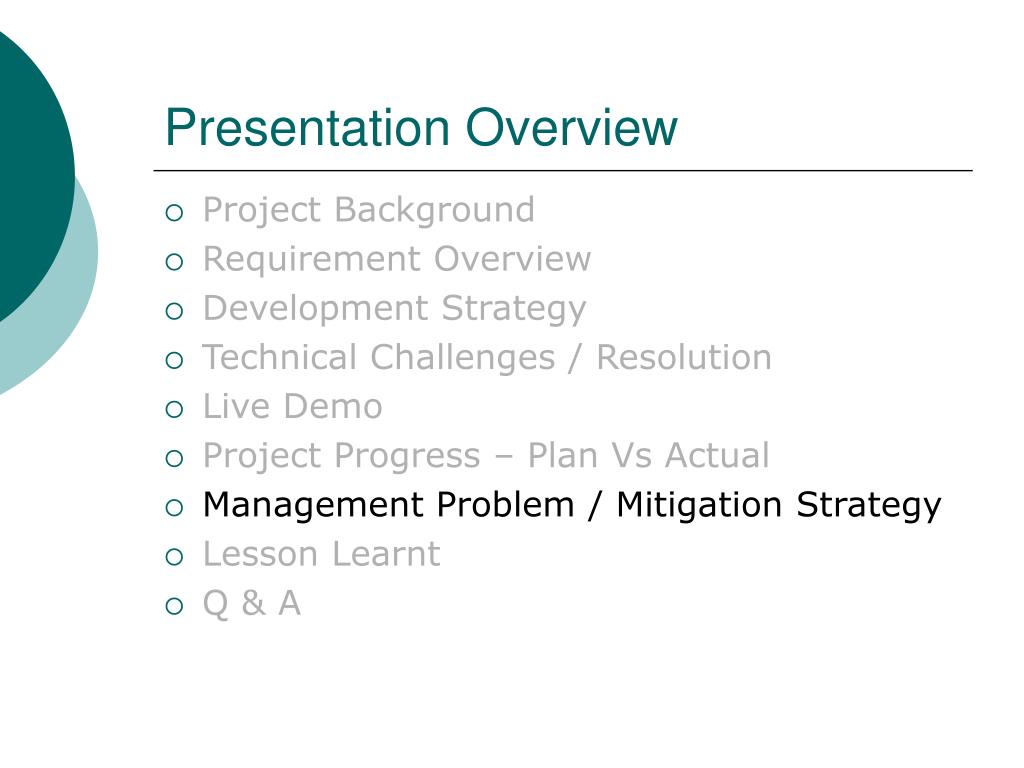Click the bullet circle beside Project Background
This screenshot has width=1024, height=768.
[175, 213]
